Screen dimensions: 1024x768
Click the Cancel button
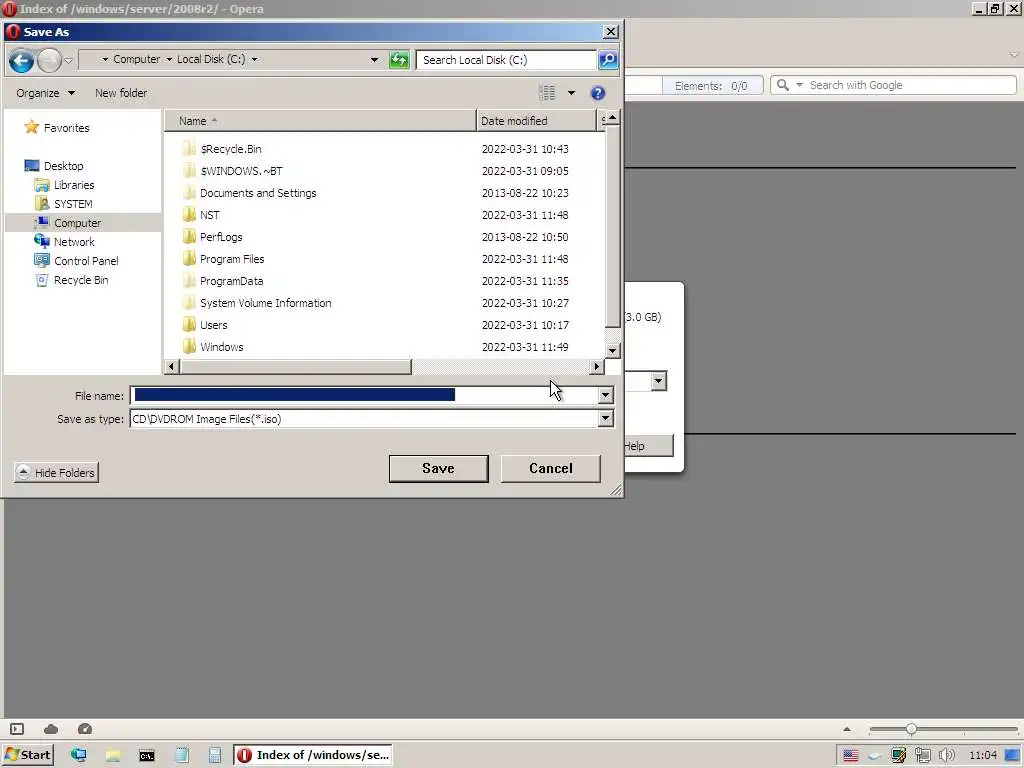pos(551,469)
